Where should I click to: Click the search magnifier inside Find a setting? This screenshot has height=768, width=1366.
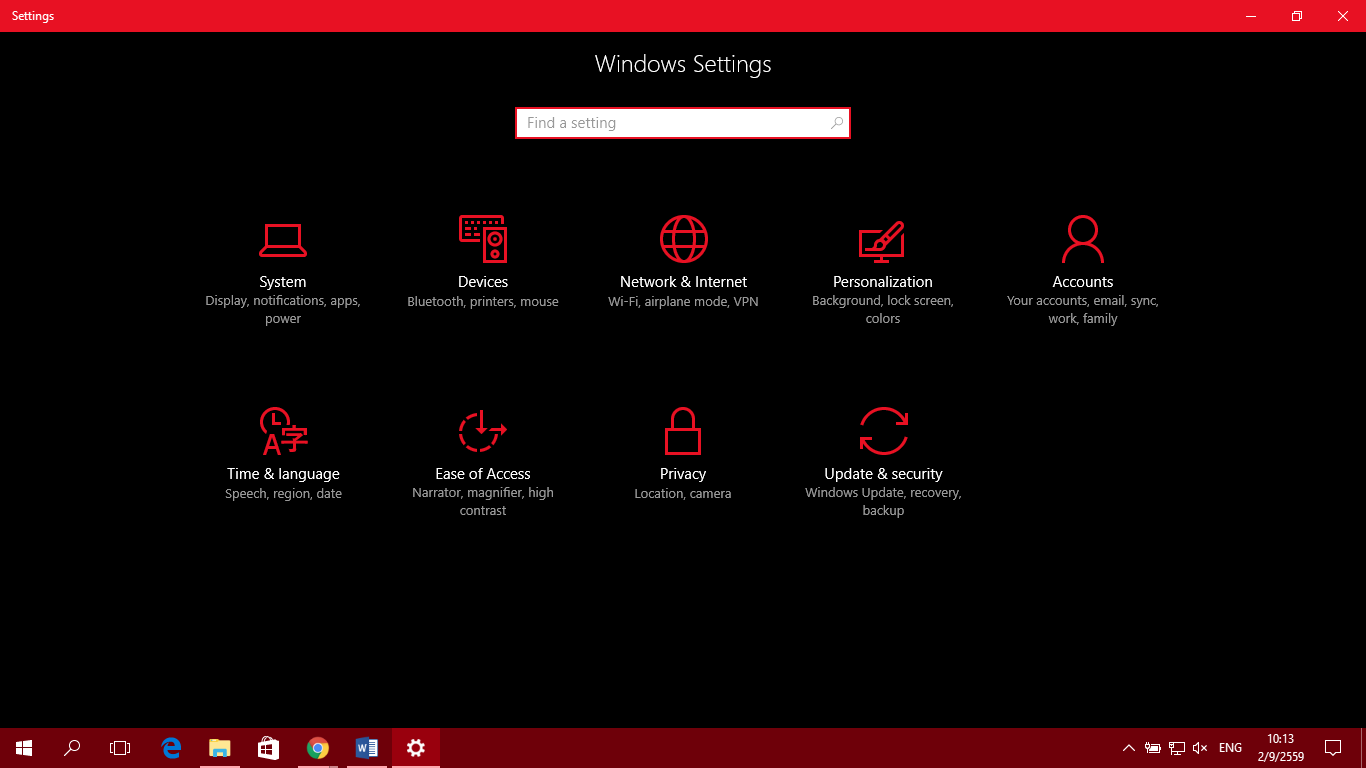[x=837, y=123]
